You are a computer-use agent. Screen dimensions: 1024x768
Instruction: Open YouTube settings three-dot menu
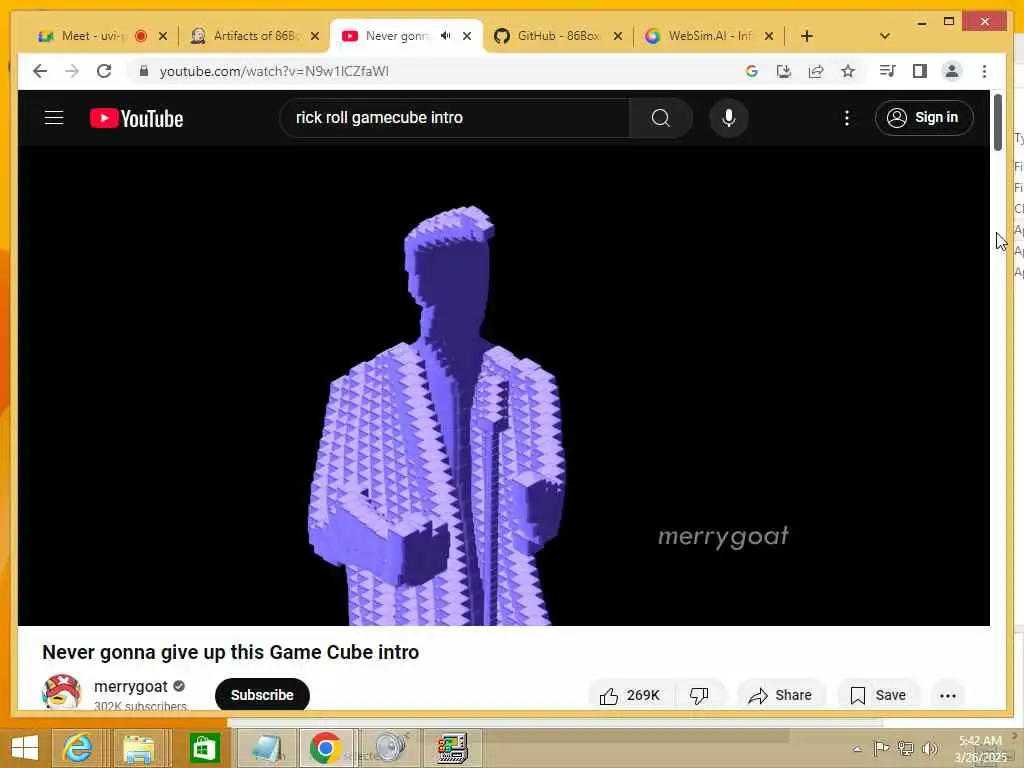(846, 118)
